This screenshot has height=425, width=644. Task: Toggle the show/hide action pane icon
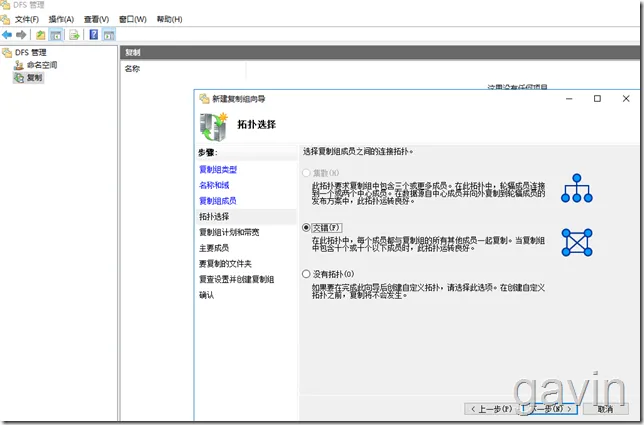pyautogui.click(x=109, y=35)
